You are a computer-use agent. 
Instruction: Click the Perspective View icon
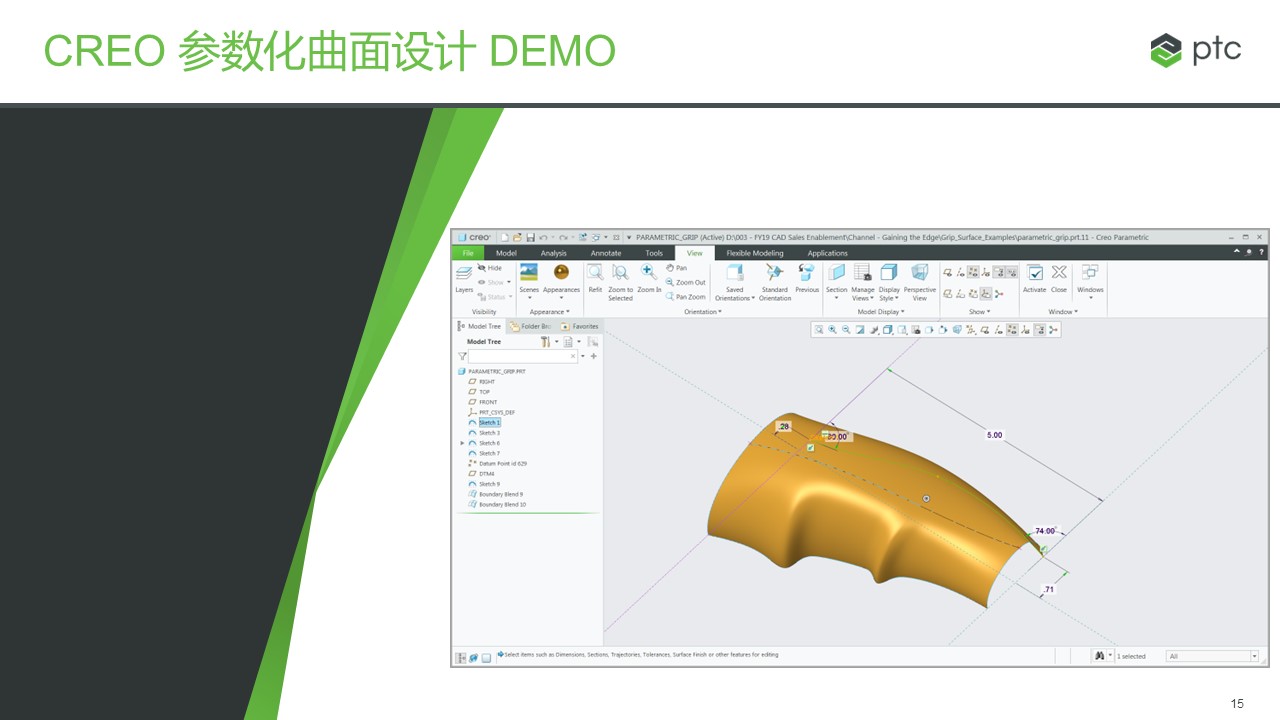coord(920,272)
